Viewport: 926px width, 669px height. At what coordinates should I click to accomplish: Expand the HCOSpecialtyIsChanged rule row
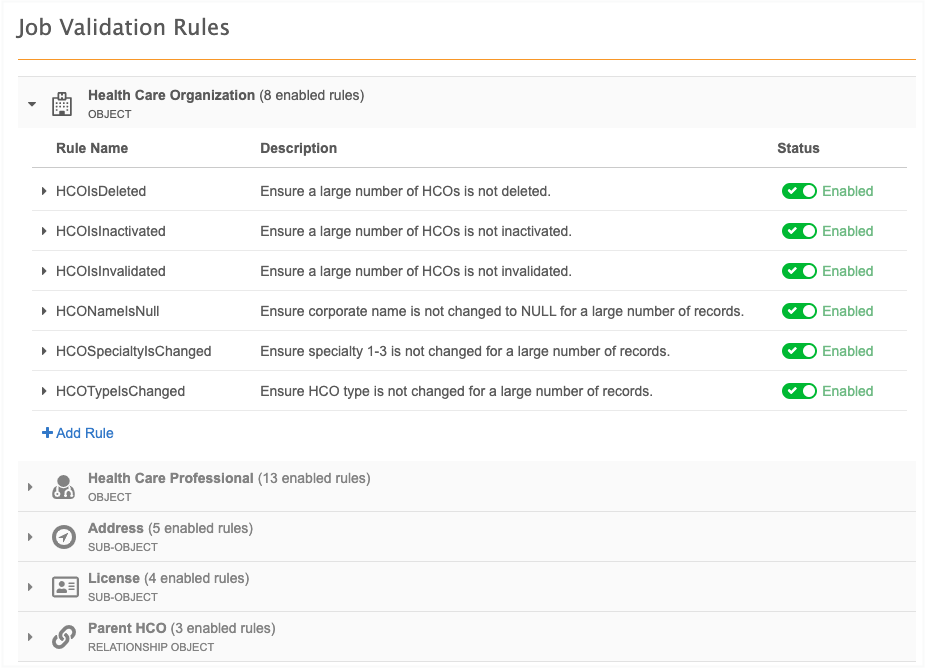tap(44, 351)
